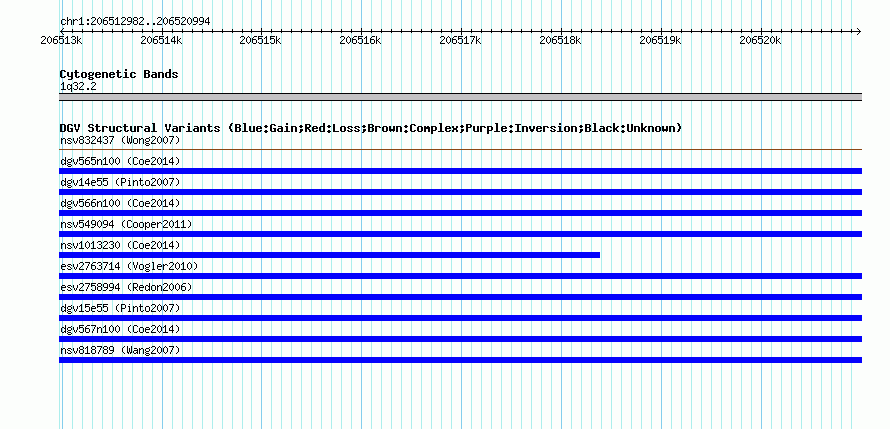This screenshot has width=890, height=429.
Task: Click the blue bar for nsv549094
Action: [x=460, y=234]
